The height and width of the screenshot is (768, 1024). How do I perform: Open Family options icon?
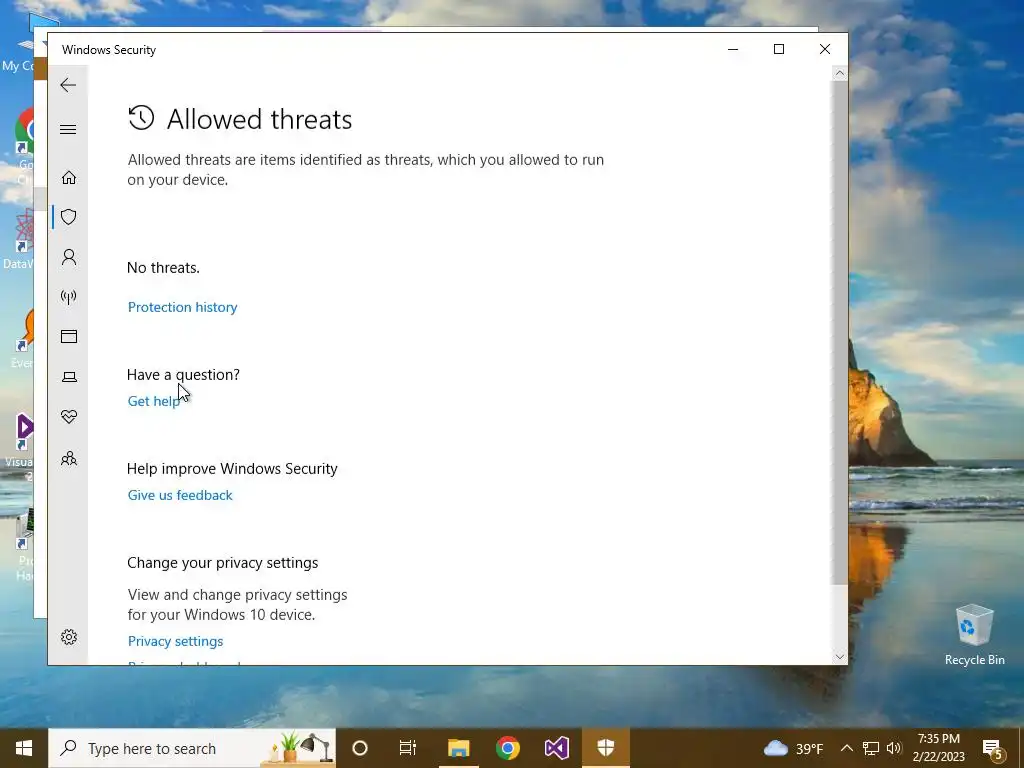[x=69, y=458]
